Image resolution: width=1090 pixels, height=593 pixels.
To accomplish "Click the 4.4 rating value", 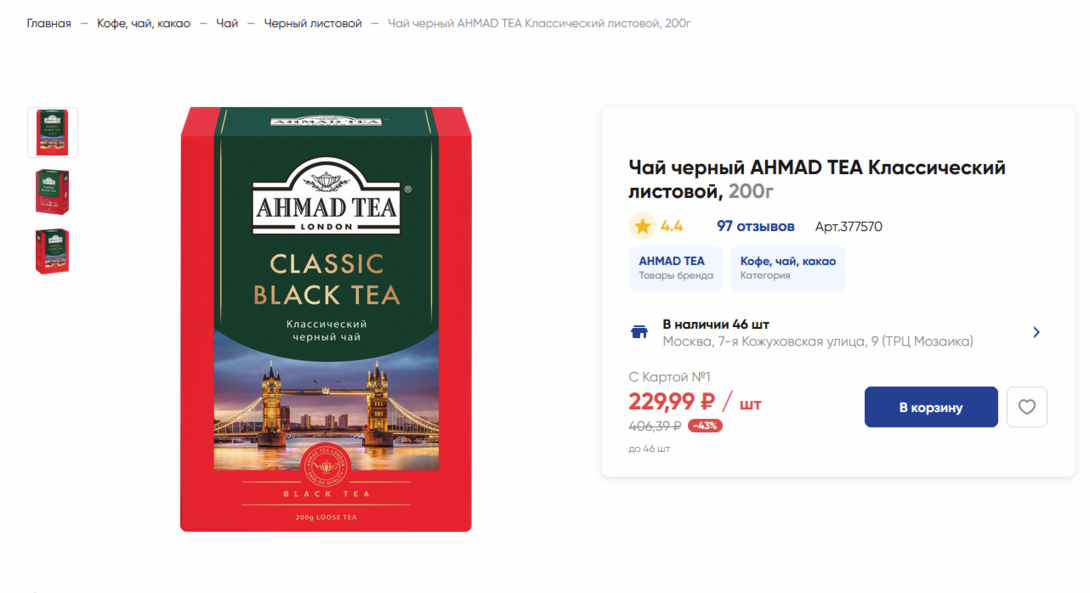I will [x=672, y=226].
